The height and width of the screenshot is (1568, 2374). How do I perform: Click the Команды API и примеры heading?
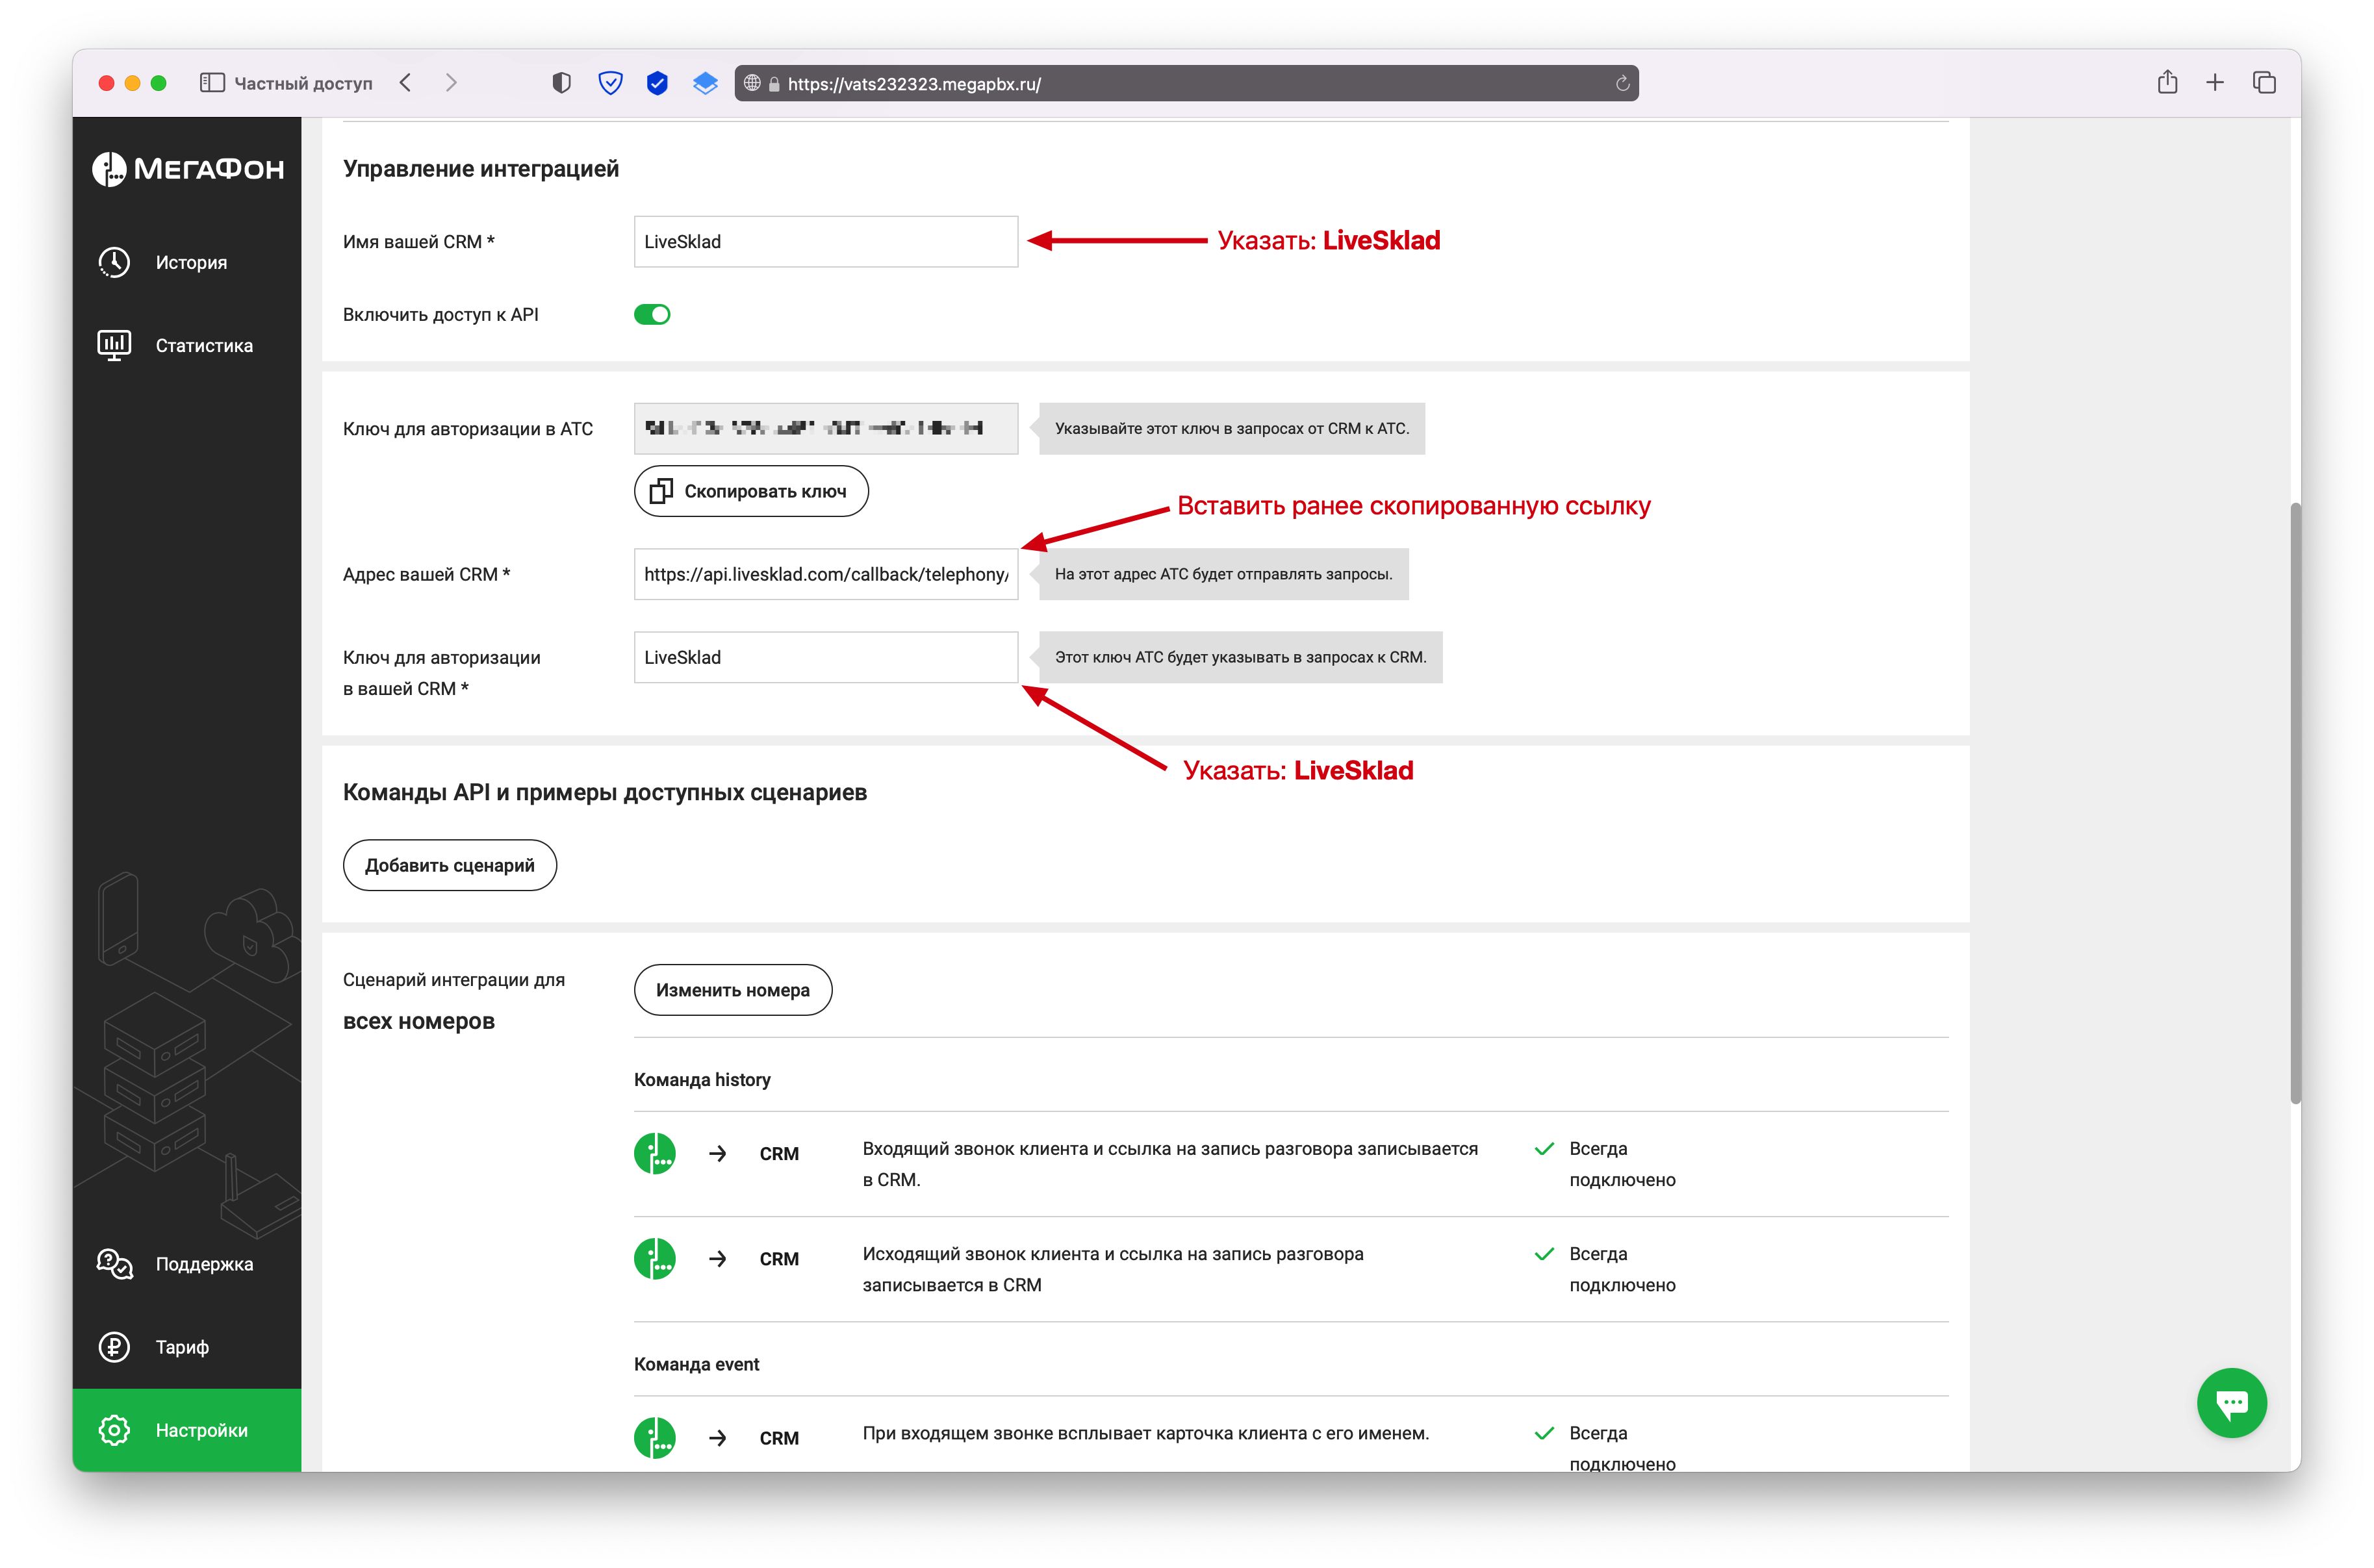[605, 792]
